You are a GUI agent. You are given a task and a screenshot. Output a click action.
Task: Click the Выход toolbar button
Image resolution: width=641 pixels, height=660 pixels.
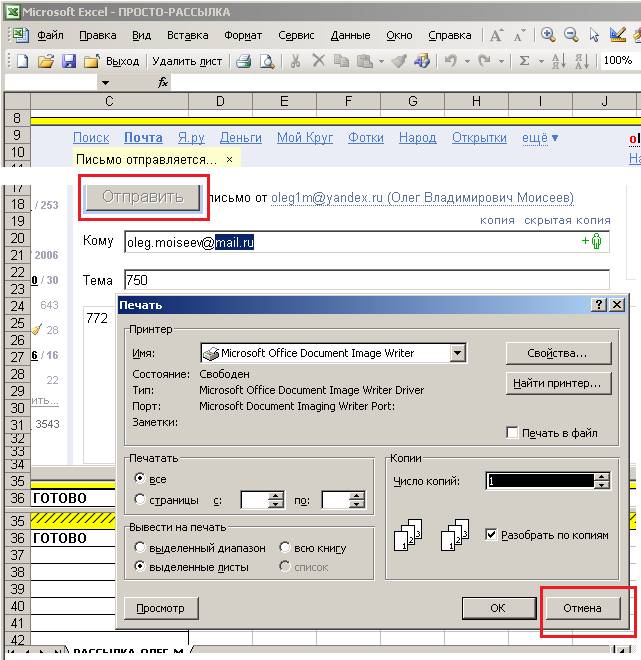click(122, 61)
